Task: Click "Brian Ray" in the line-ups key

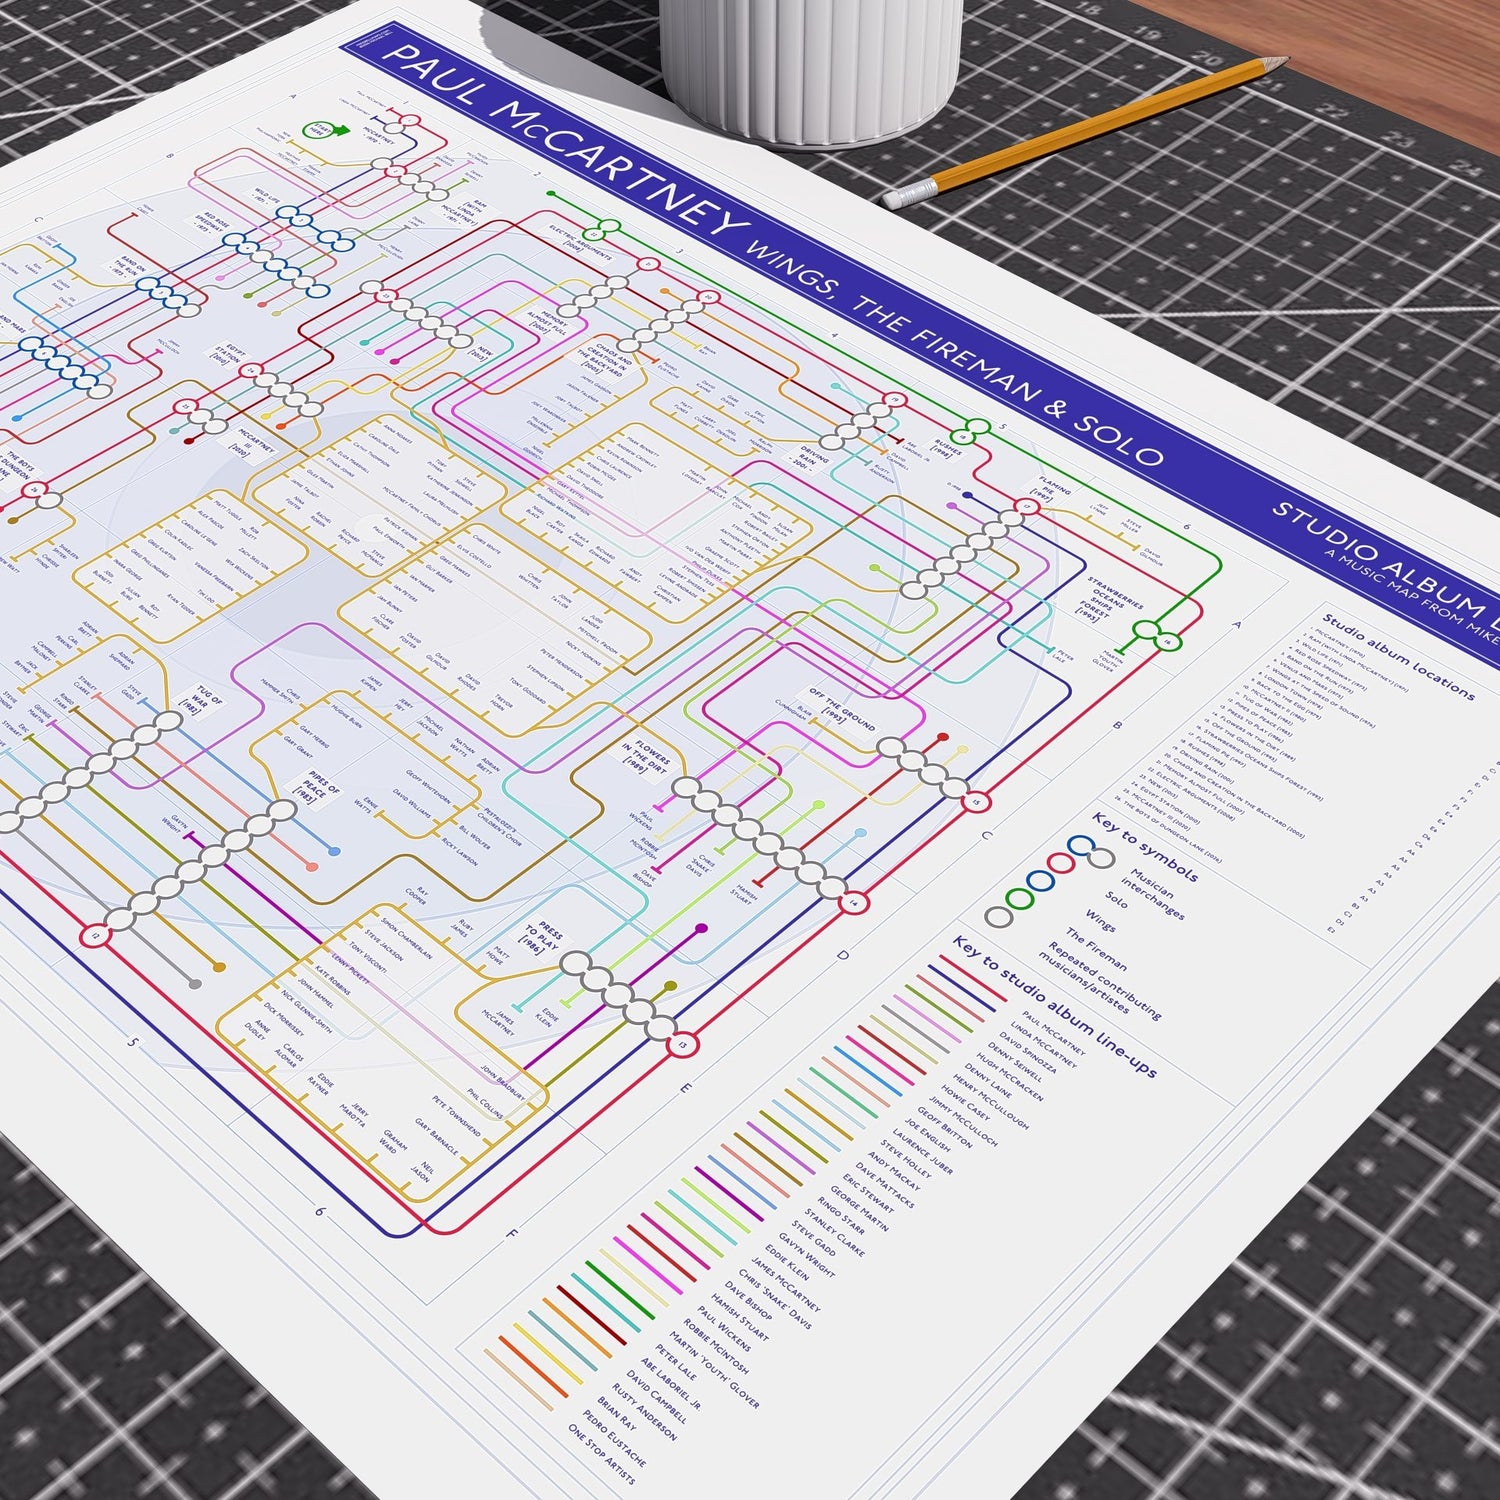Action: (x=618, y=1413)
